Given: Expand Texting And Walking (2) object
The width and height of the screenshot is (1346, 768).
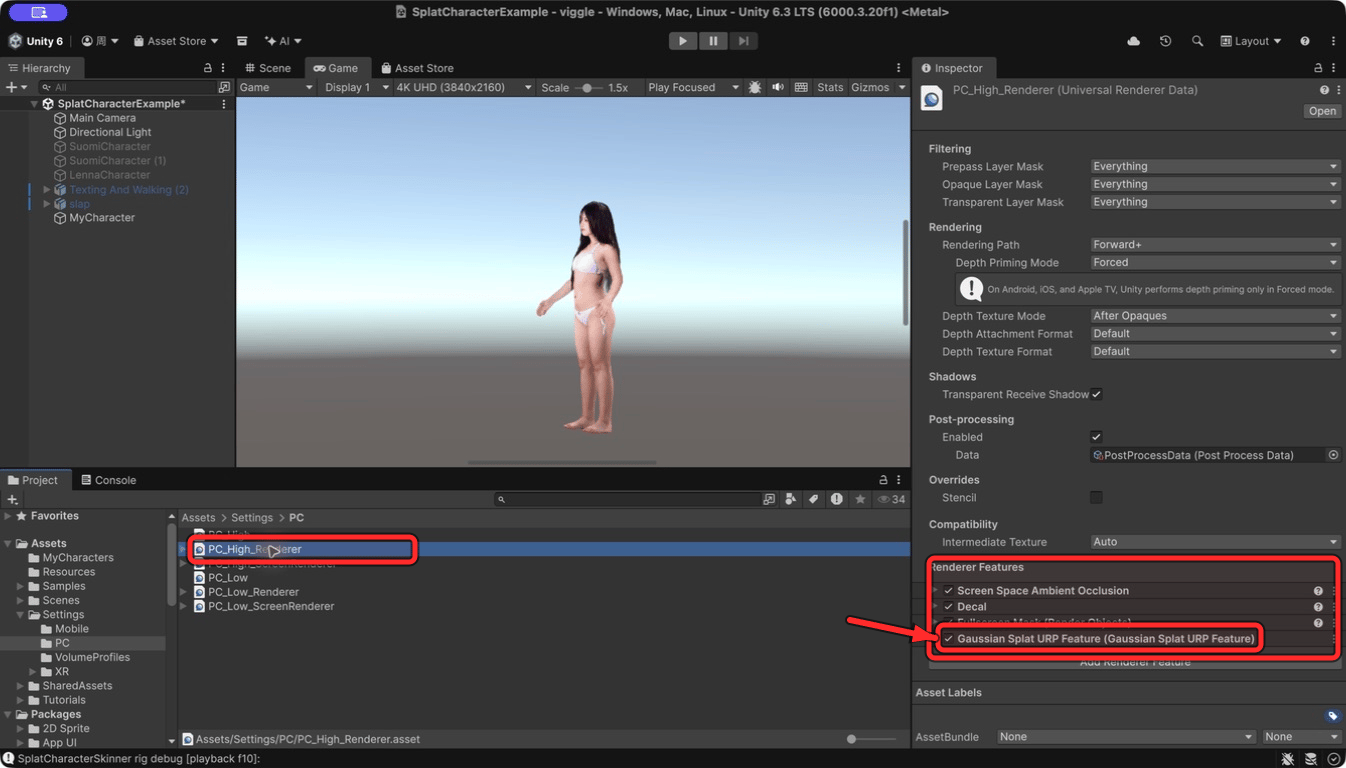Looking at the screenshot, I should tap(46, 190).
